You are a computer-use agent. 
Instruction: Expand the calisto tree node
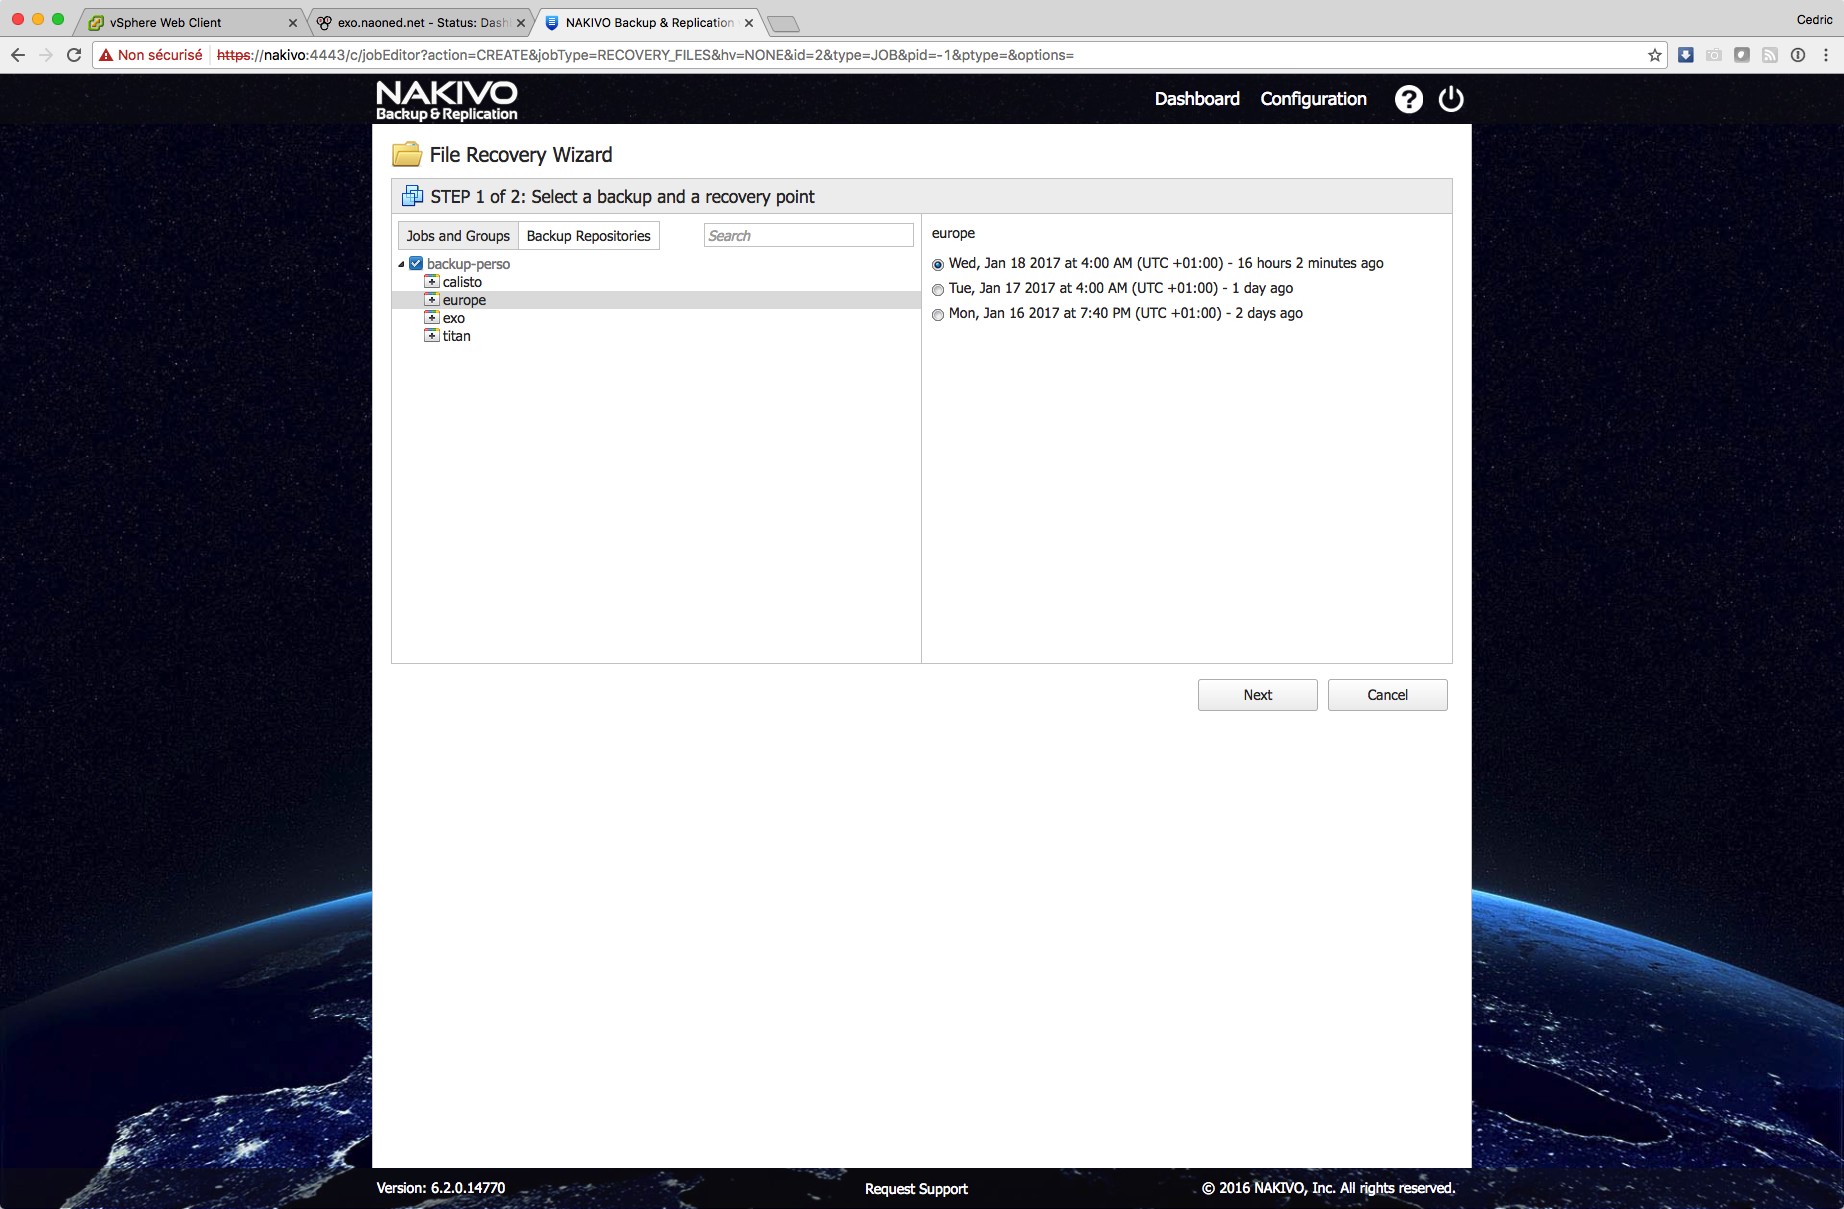432,282
